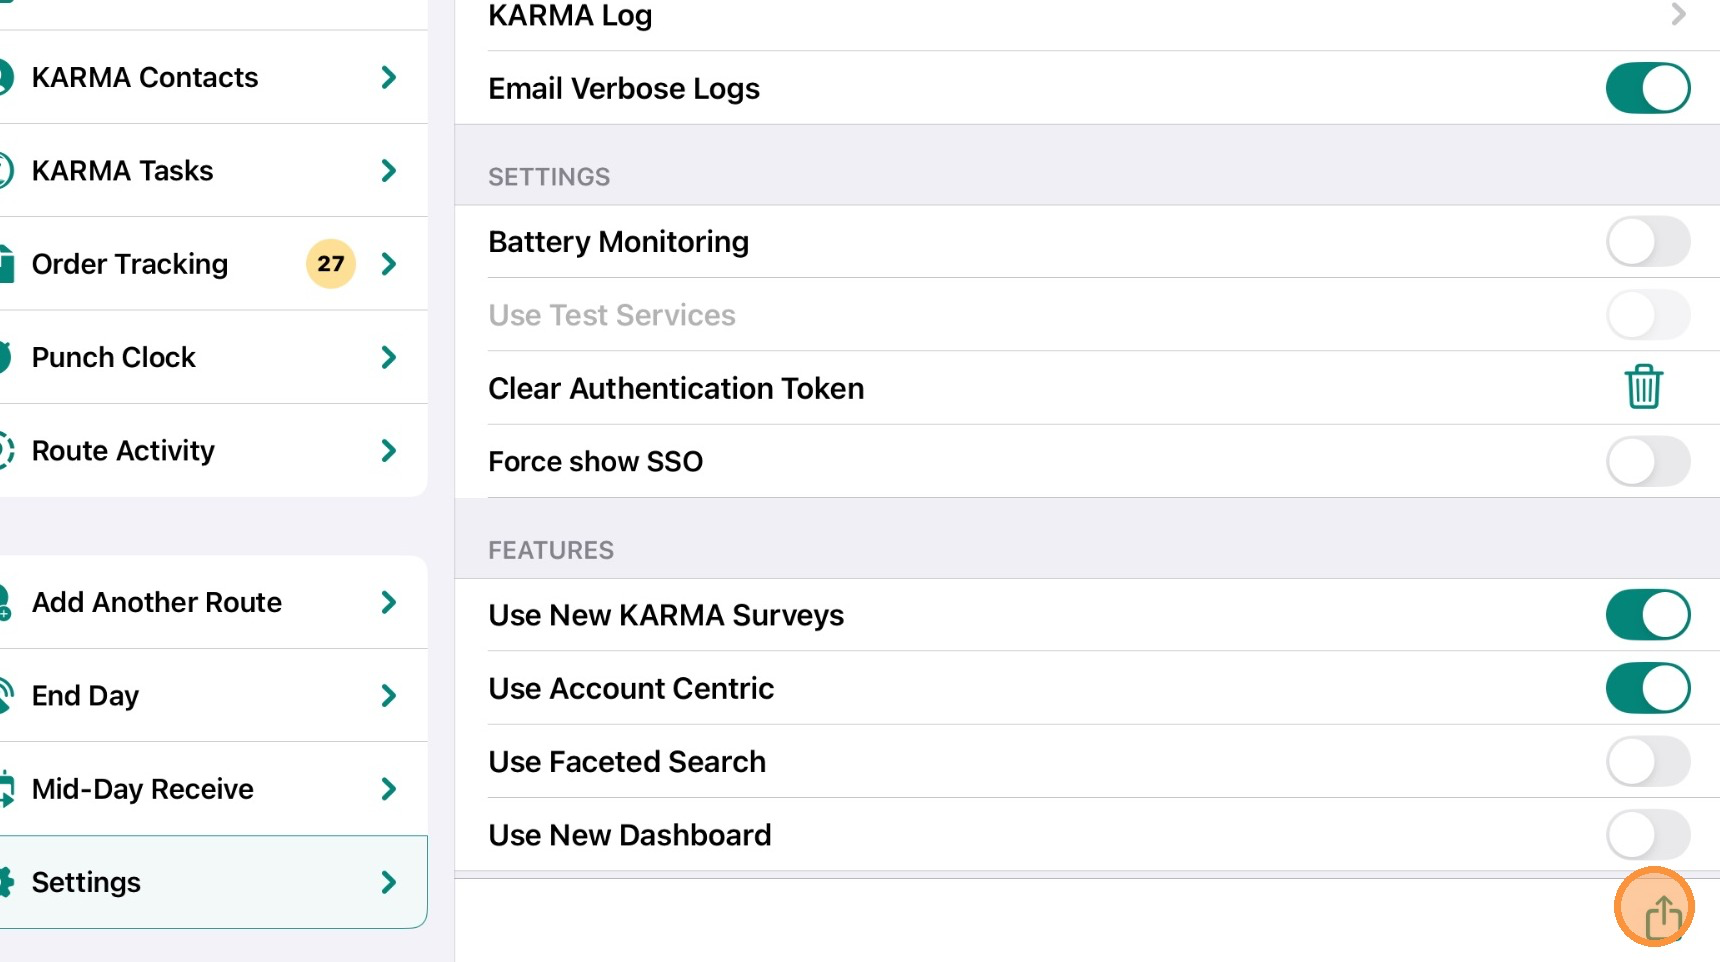Enable the Battery Monitoring switch

(x=1648, y=242)
